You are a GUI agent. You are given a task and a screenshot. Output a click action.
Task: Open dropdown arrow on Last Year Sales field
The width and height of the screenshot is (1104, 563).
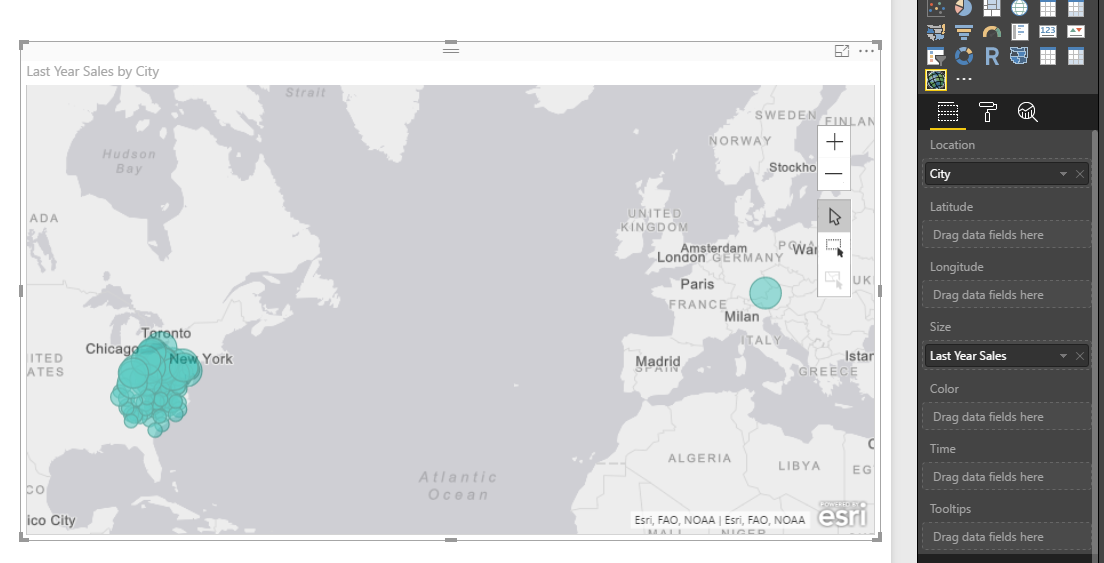pos(1063,356)
